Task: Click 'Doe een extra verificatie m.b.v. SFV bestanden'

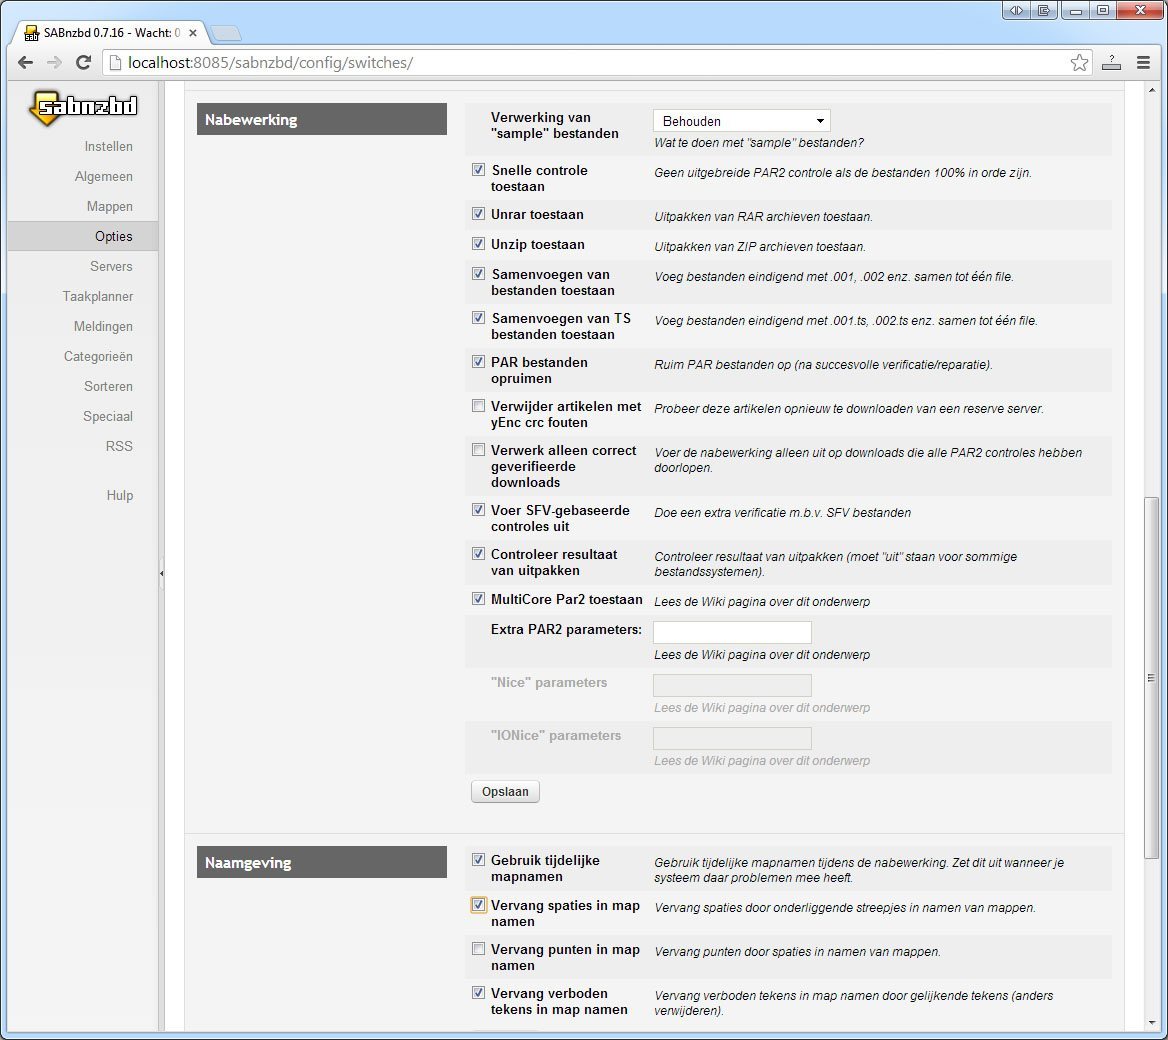Action: (782, 513)
